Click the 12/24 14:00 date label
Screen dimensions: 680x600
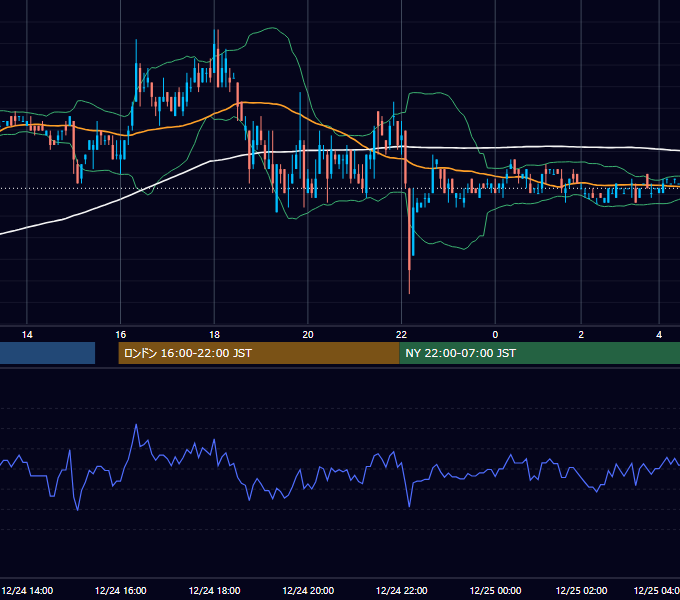27,591
